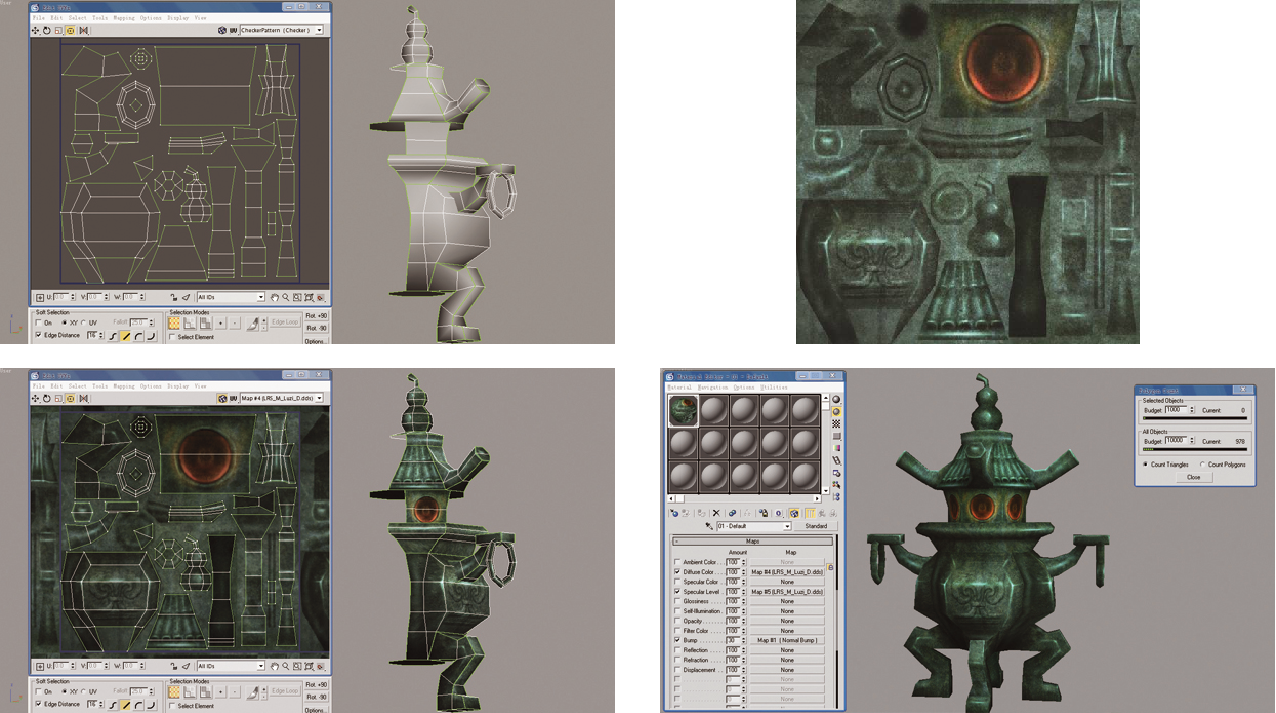
Task: Click the zoom magnifier in top UV editor
Action: click(x=286, y=297)
